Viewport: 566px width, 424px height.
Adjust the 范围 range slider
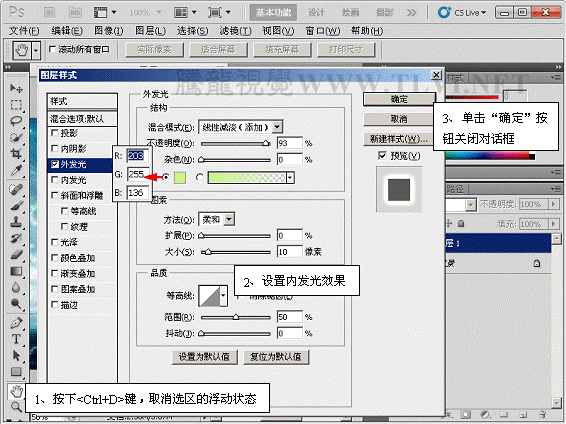(236, 317)
